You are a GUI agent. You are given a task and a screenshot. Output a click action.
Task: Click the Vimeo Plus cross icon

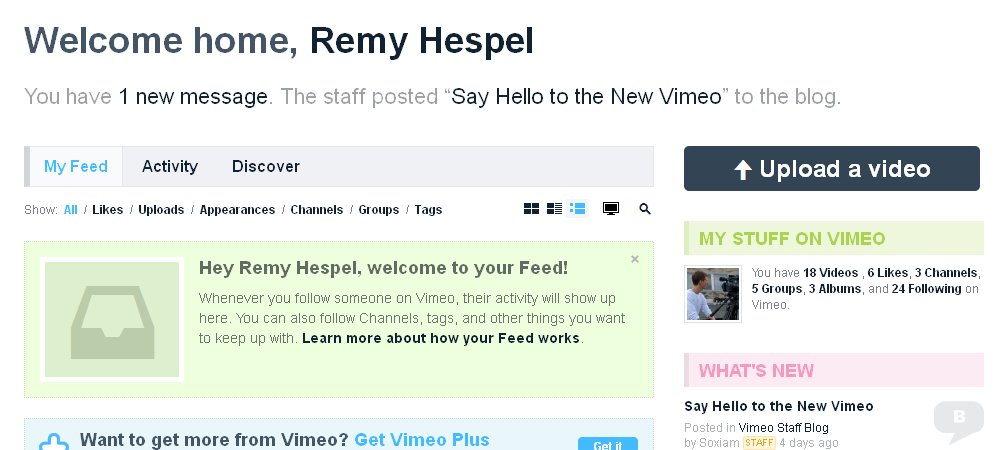[x=52, y=442]
